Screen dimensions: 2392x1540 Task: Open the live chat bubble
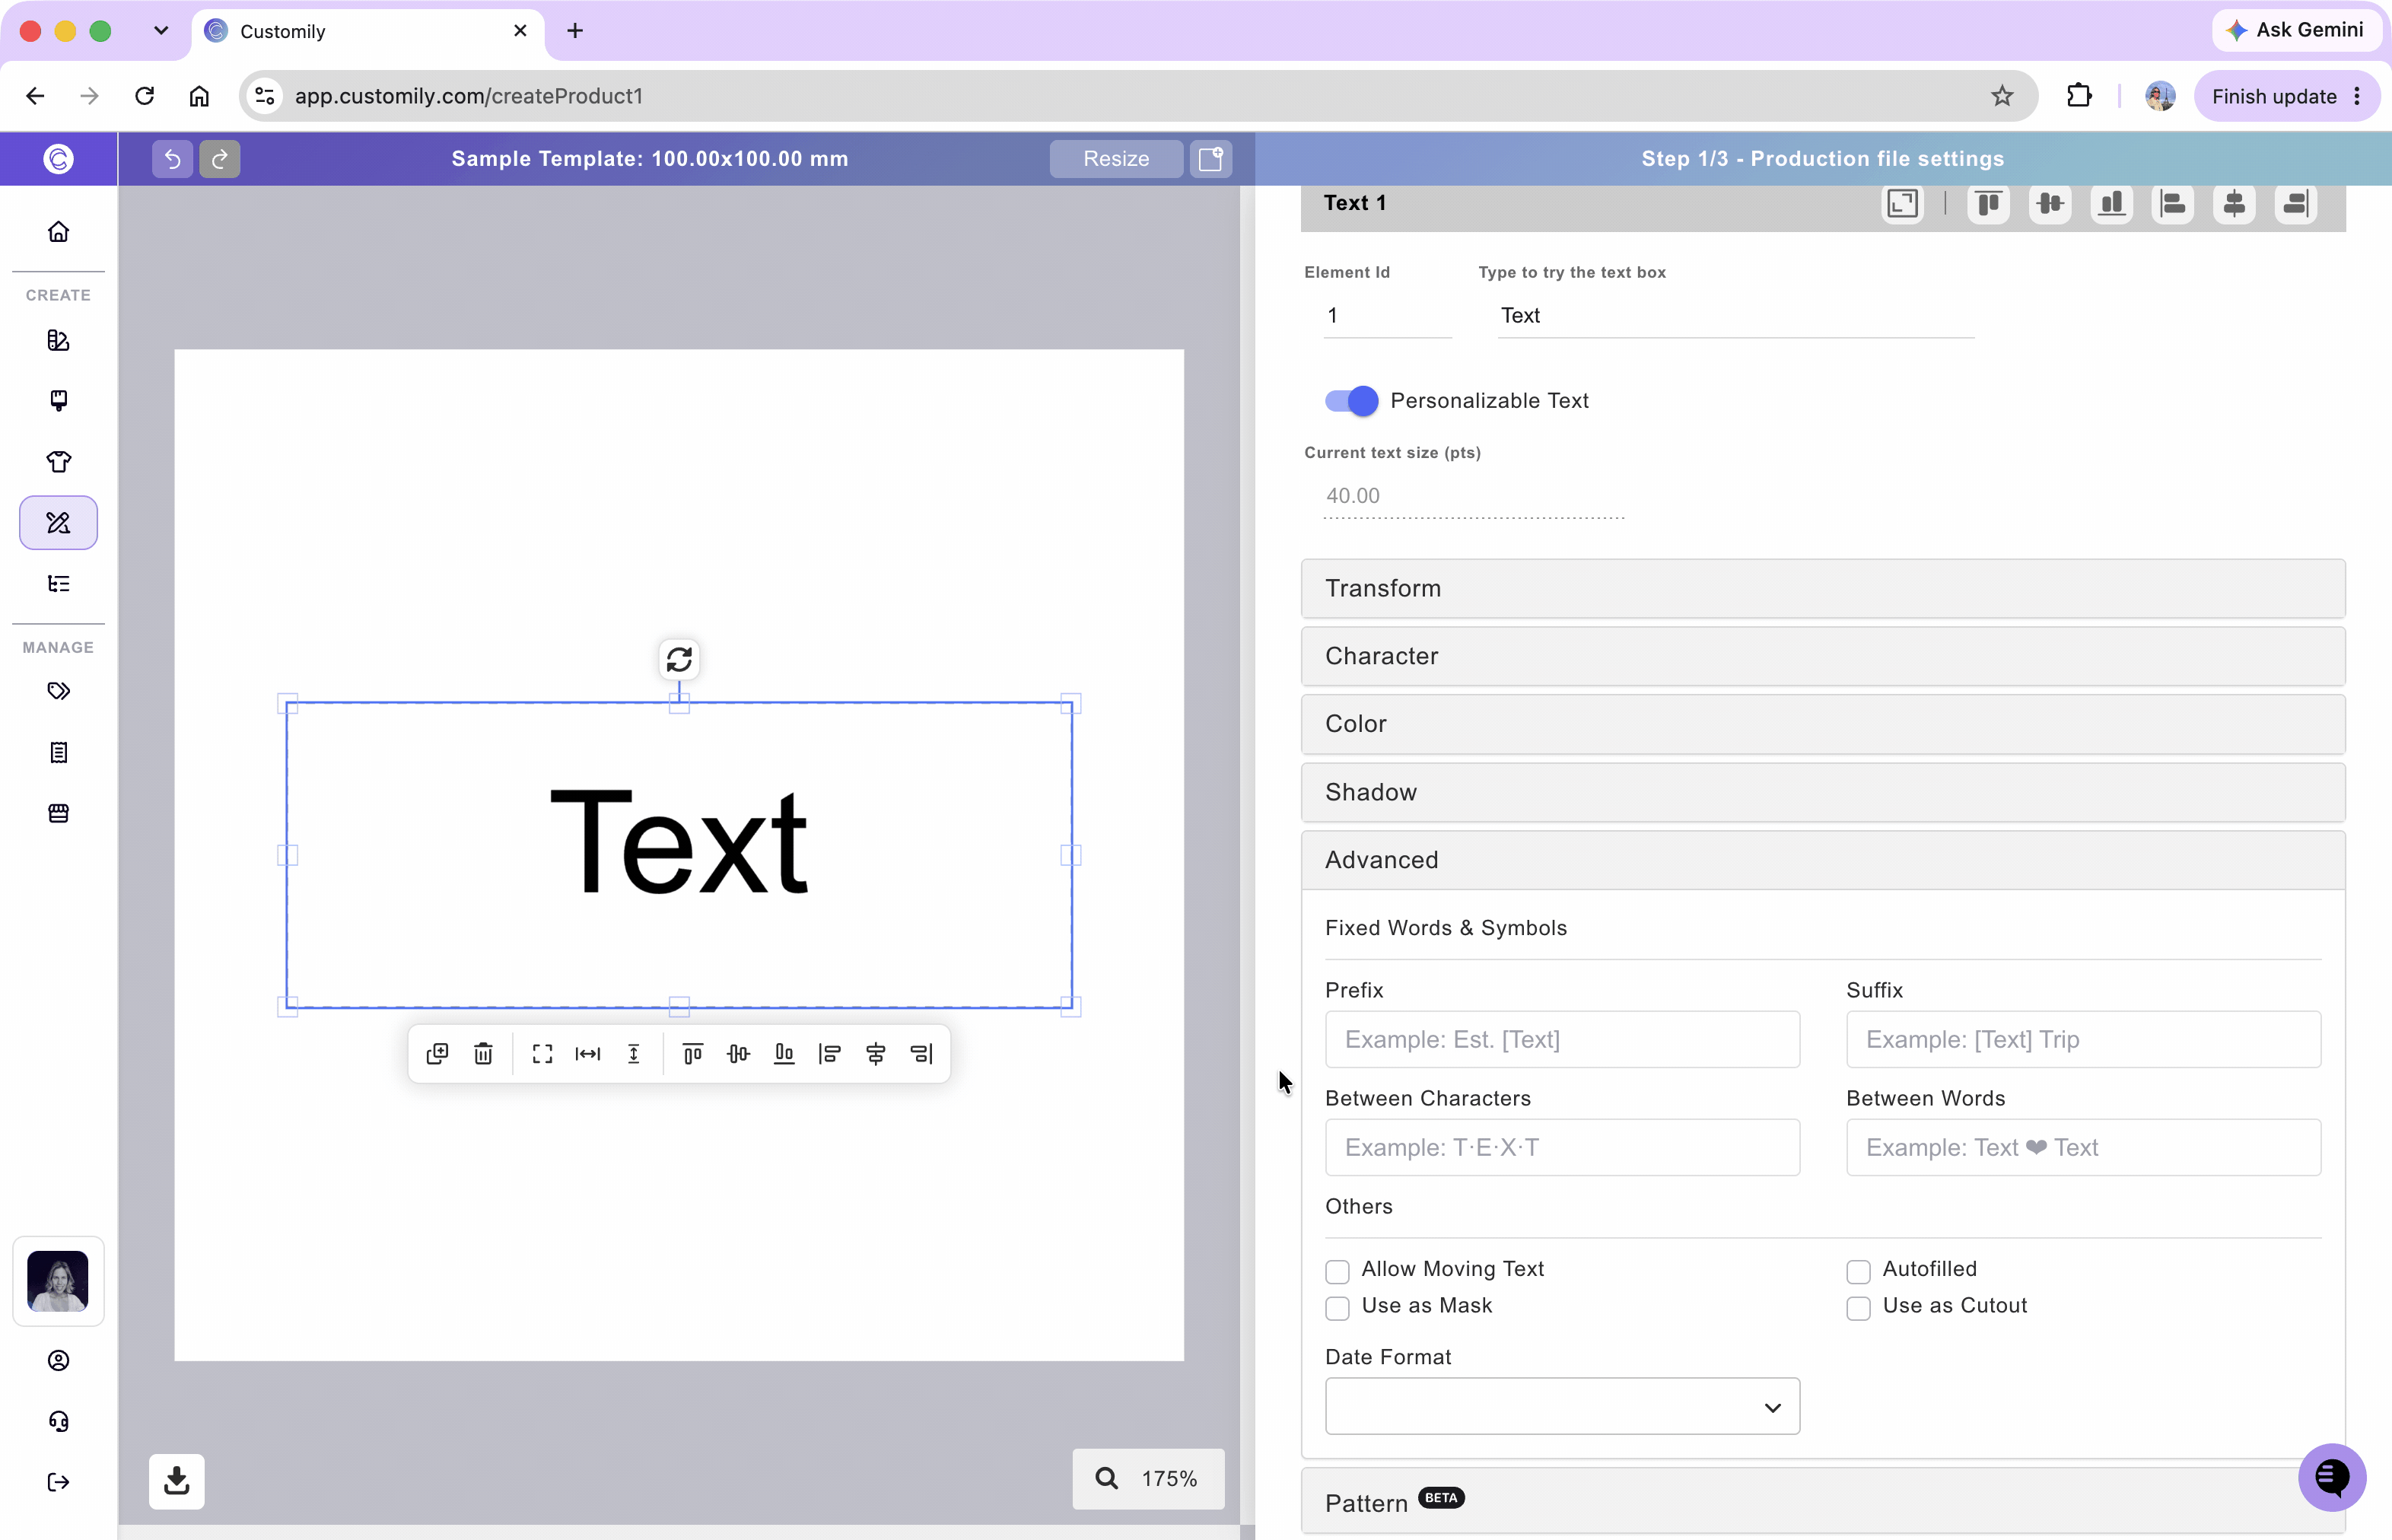tap(2331, 1477)
